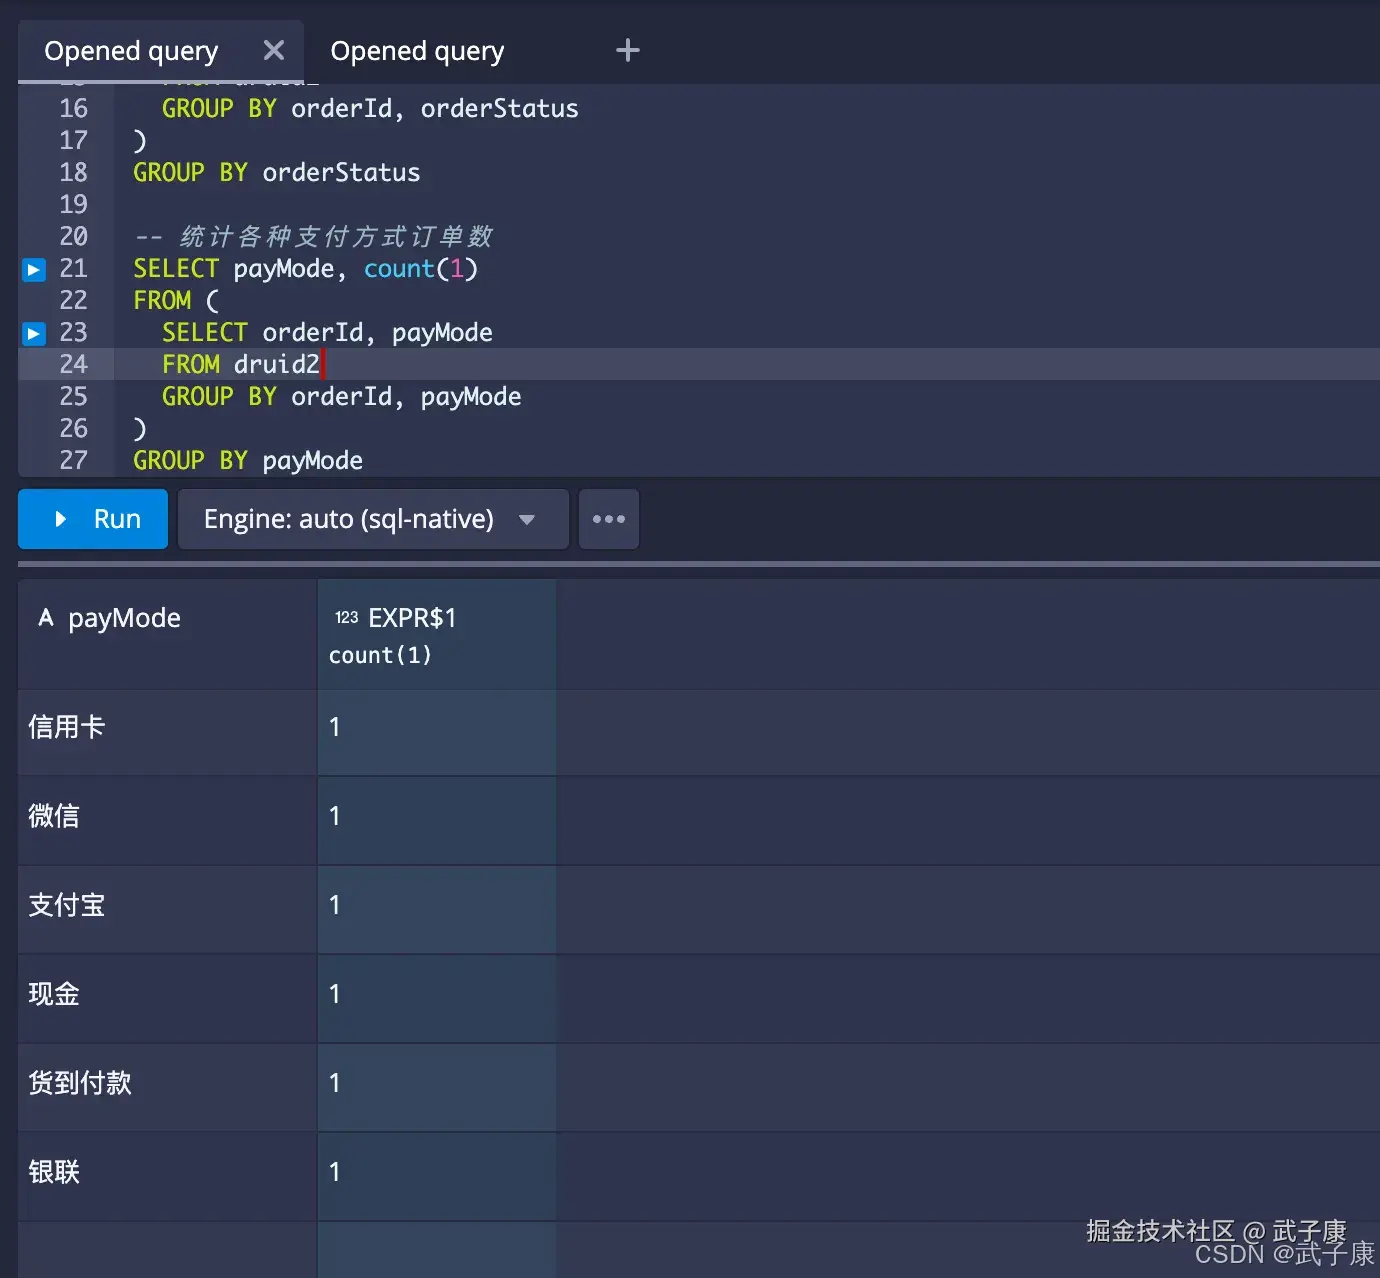Select the first Opened query tab
The height and width of the screenshot is (1278, 1380).
131,51
